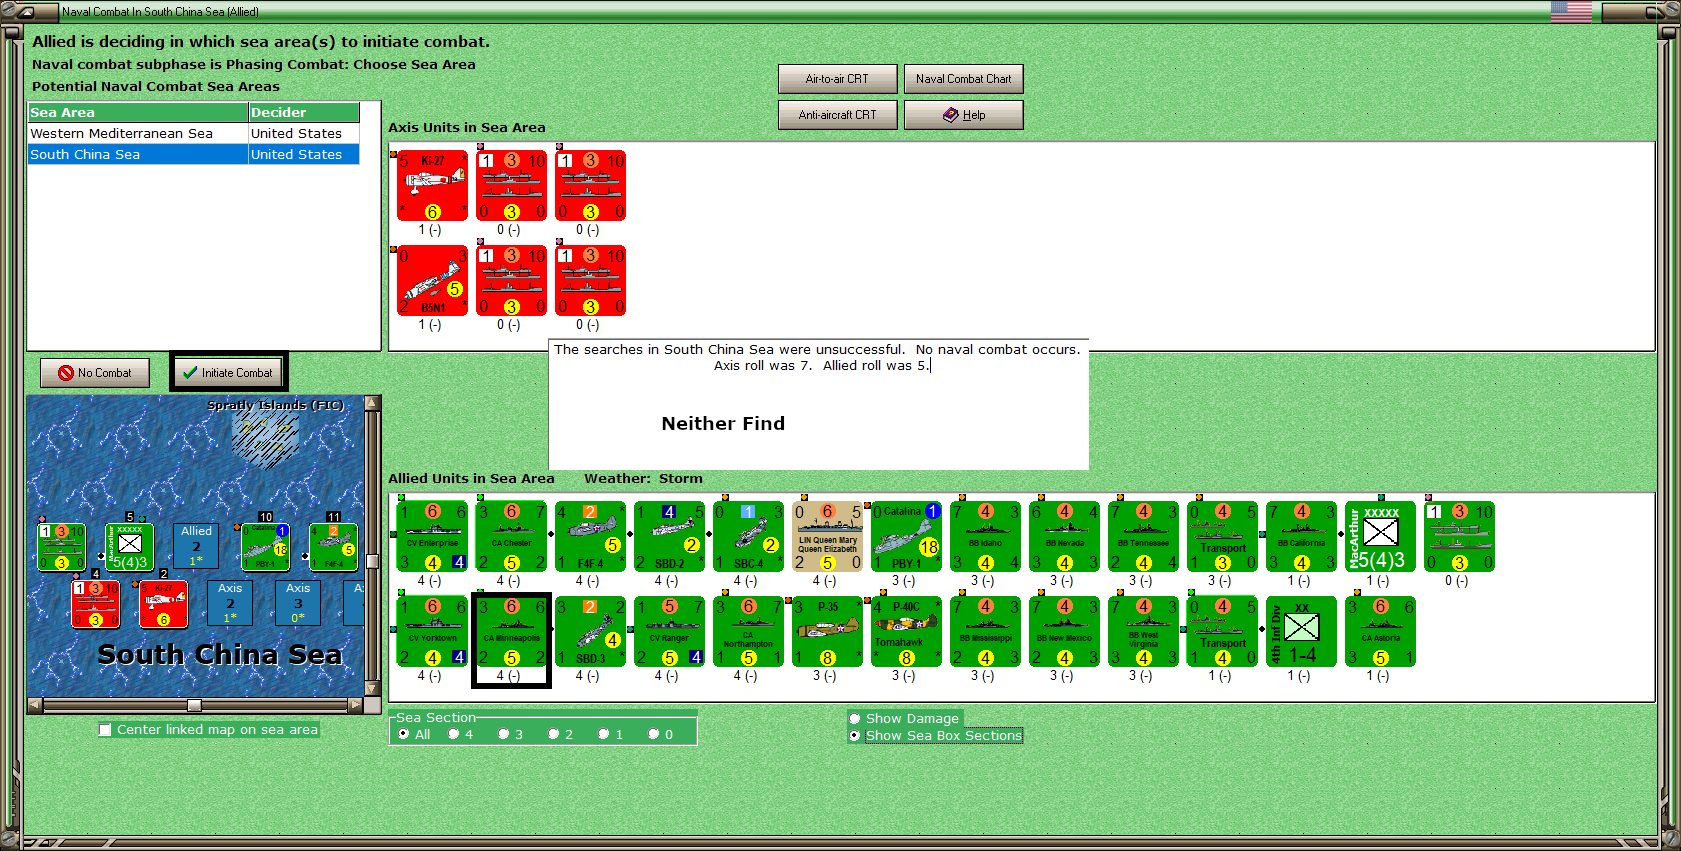Select the F4F-4 fighter aircraft unit
The height and width of the screenshot is (851, 1681).
[x=590, y=537]
